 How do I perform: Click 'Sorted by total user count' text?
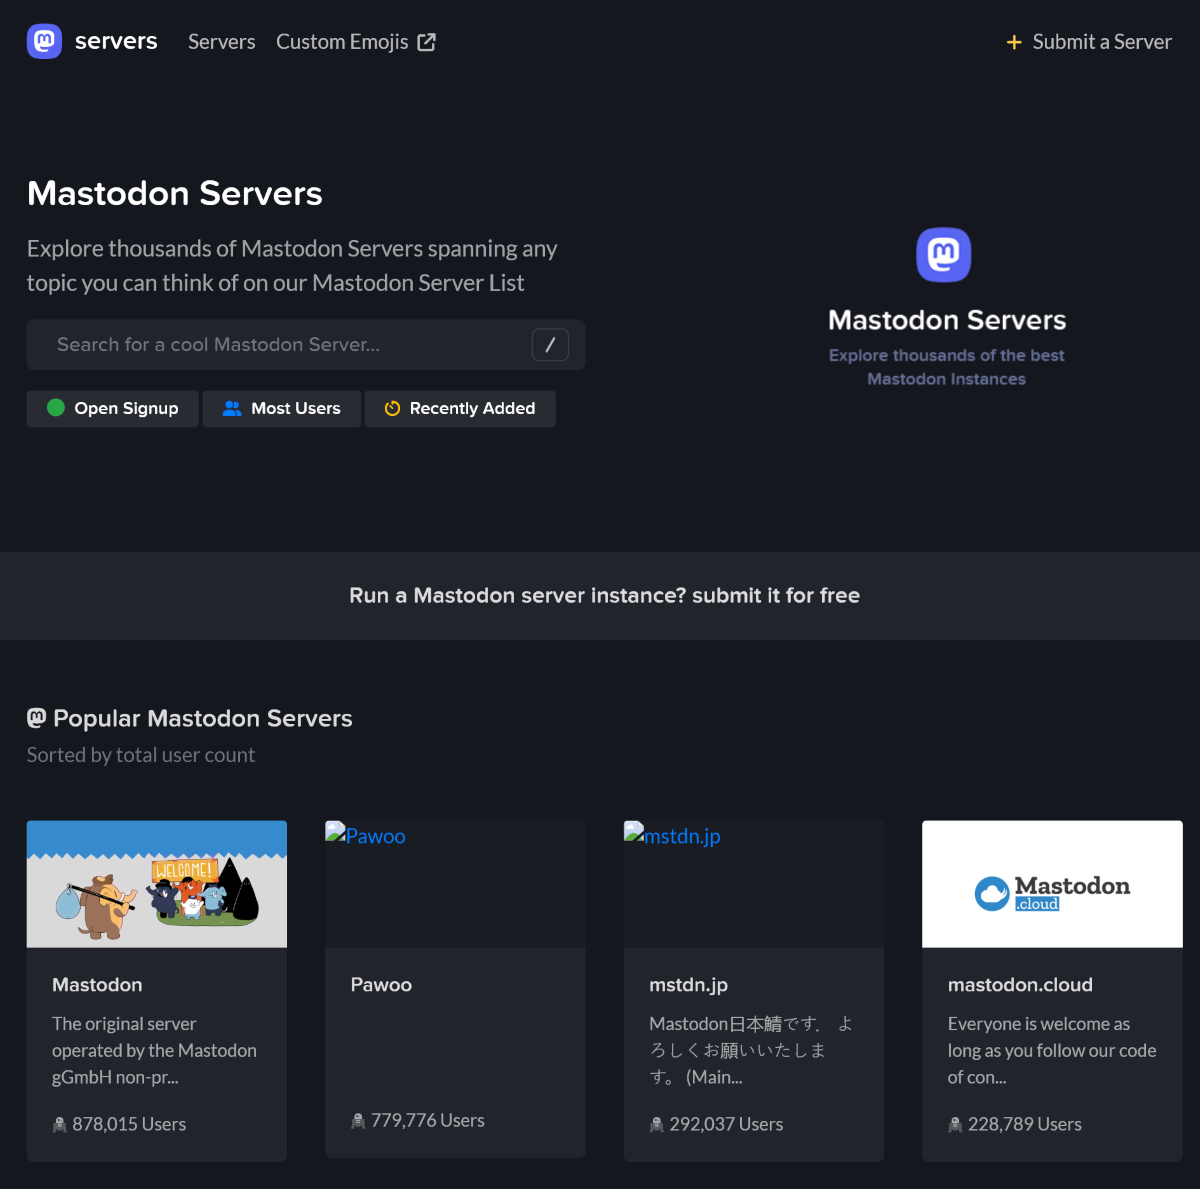[x=141, y=755]
